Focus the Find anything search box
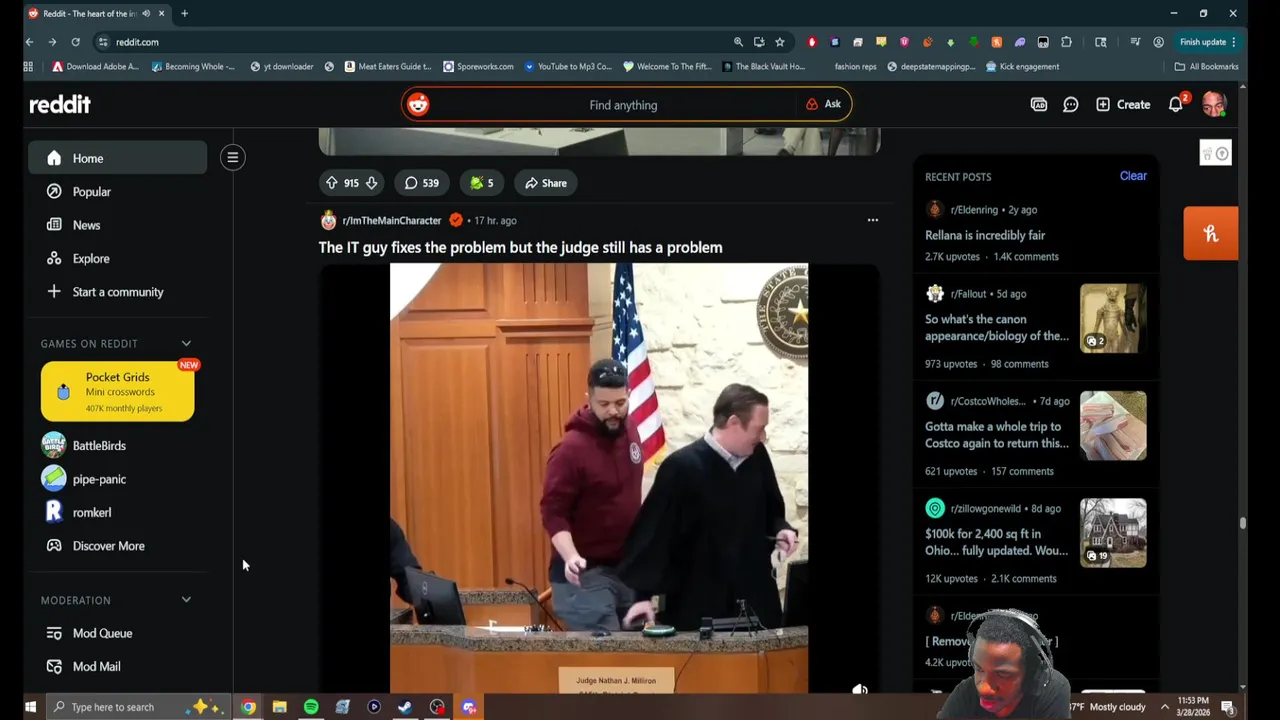 tap(623, 105)
